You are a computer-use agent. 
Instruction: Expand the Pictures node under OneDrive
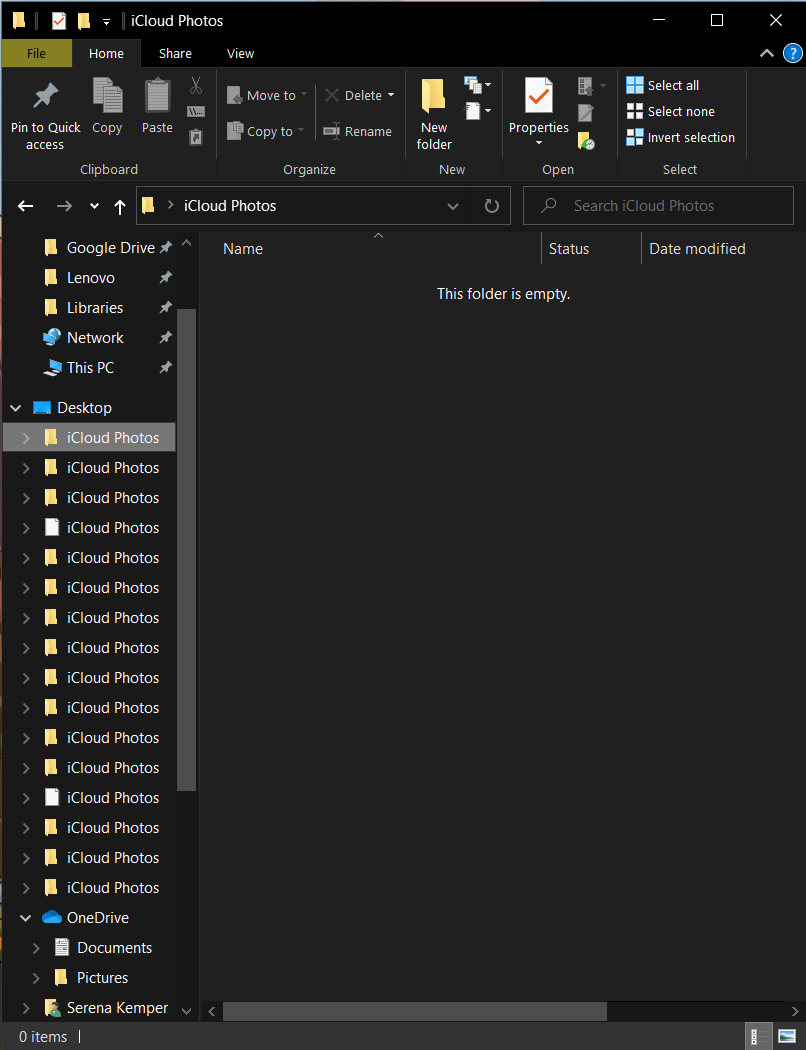(36, 978)
